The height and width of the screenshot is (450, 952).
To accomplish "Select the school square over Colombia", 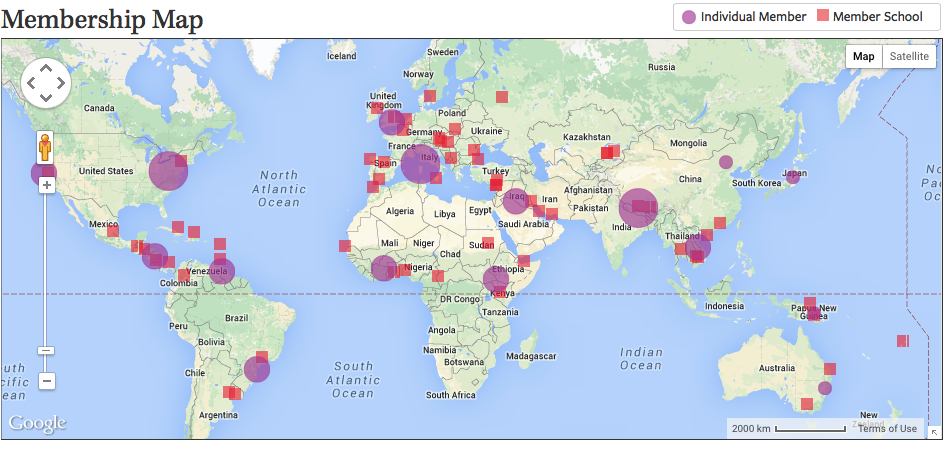I will tap(183, 275).
